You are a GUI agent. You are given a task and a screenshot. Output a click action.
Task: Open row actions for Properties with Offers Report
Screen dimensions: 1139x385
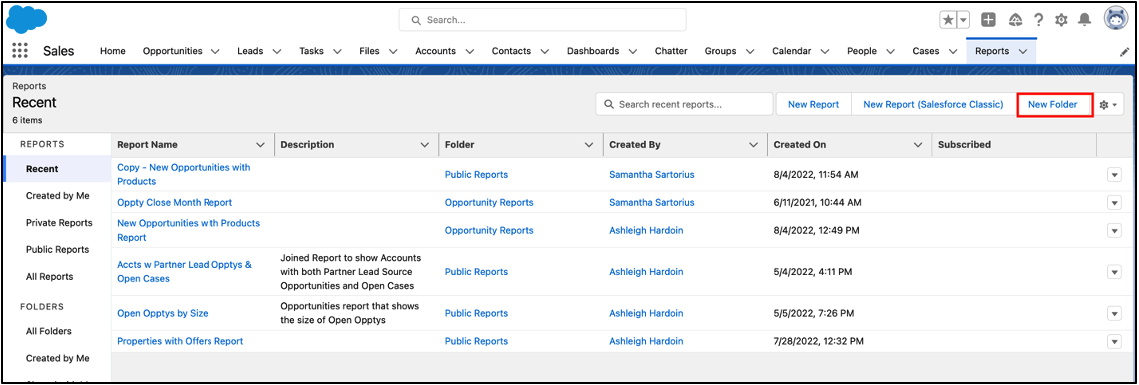pos(1114,341)
